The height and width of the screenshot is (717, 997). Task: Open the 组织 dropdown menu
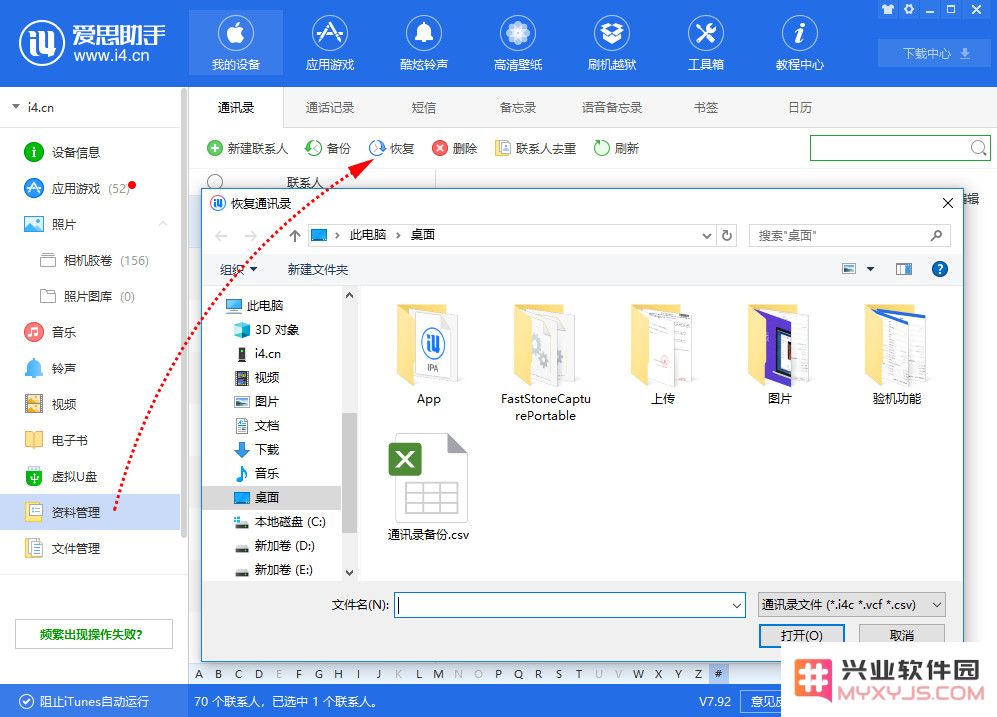(238, 270)
